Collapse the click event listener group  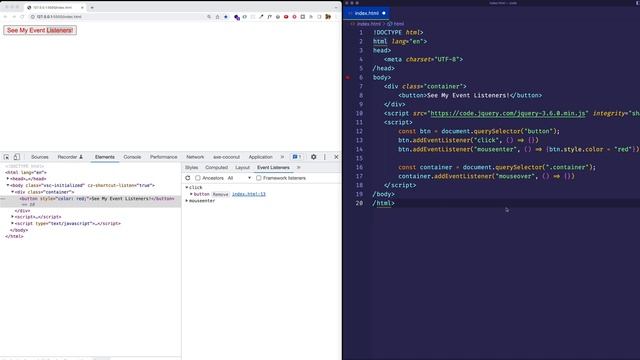(x=187, y=187)
